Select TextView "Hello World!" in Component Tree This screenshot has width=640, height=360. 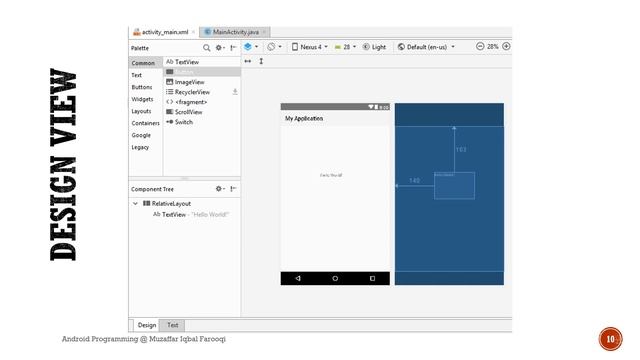click(191, 214)
